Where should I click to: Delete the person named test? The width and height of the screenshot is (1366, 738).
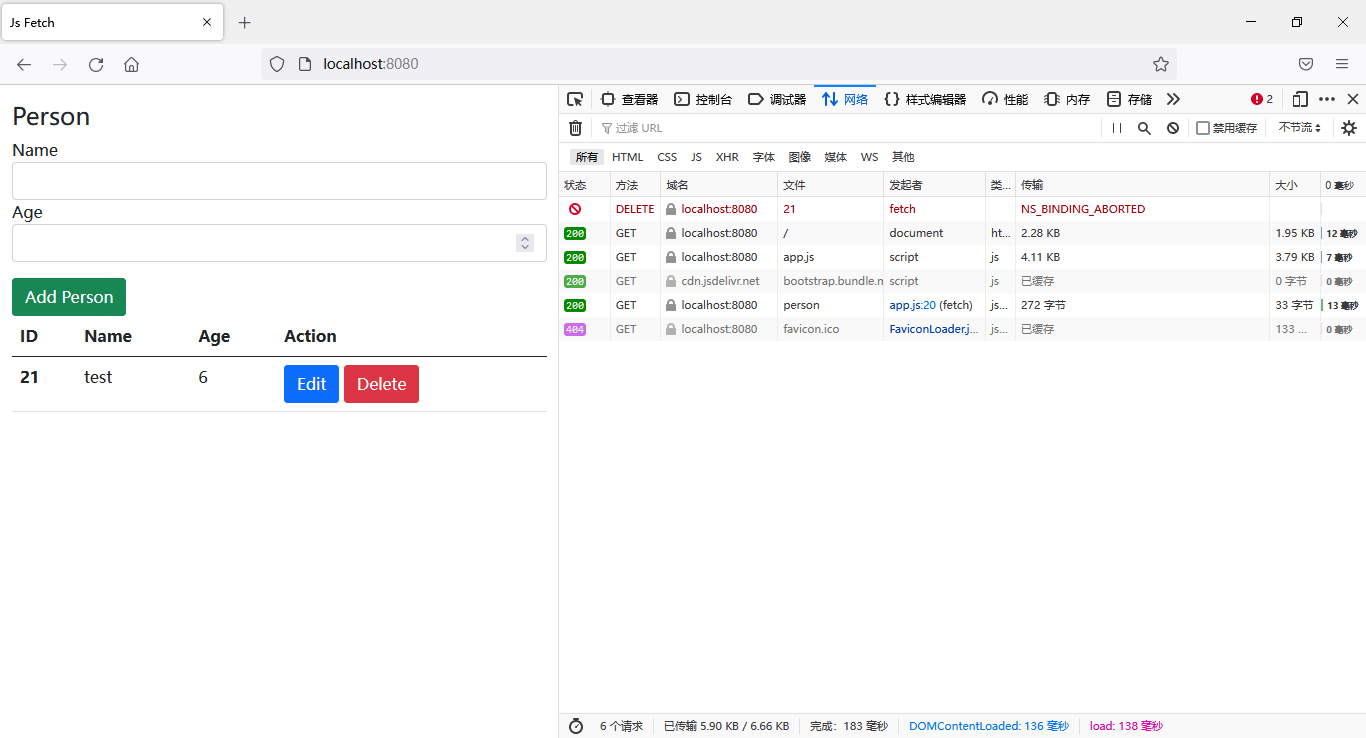coord(381,384)
